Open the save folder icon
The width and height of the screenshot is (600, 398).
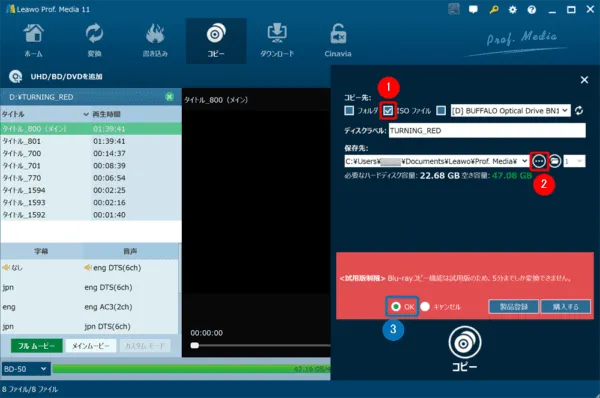pos(555,161)
